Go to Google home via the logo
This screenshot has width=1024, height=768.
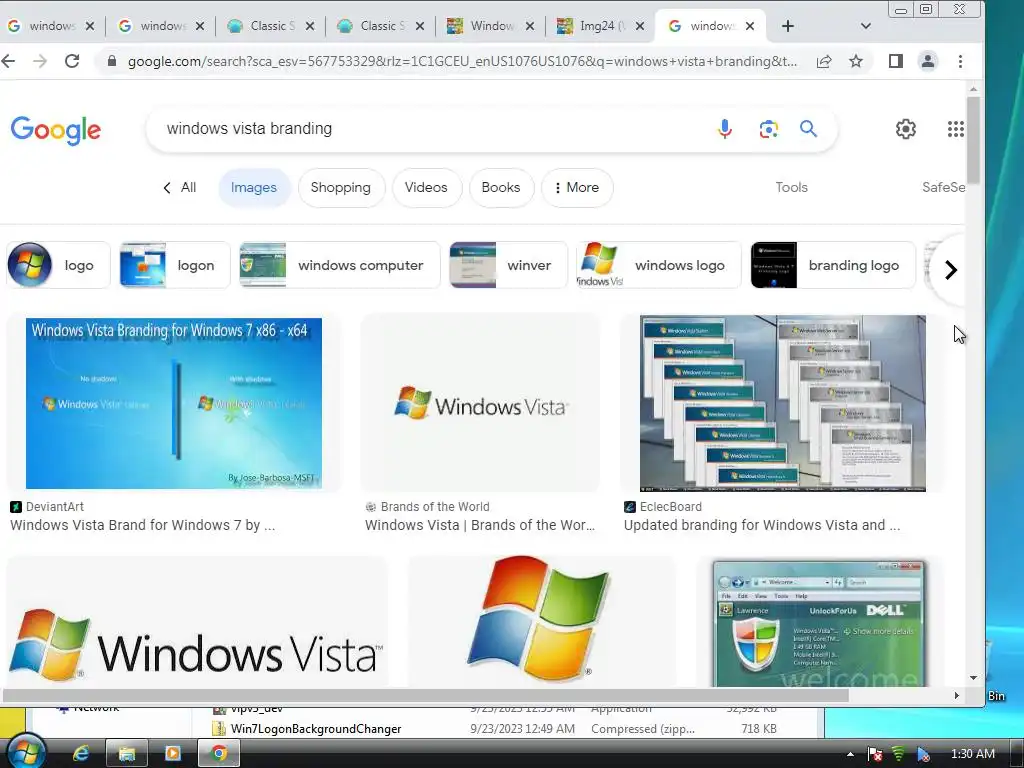(56, 130)
